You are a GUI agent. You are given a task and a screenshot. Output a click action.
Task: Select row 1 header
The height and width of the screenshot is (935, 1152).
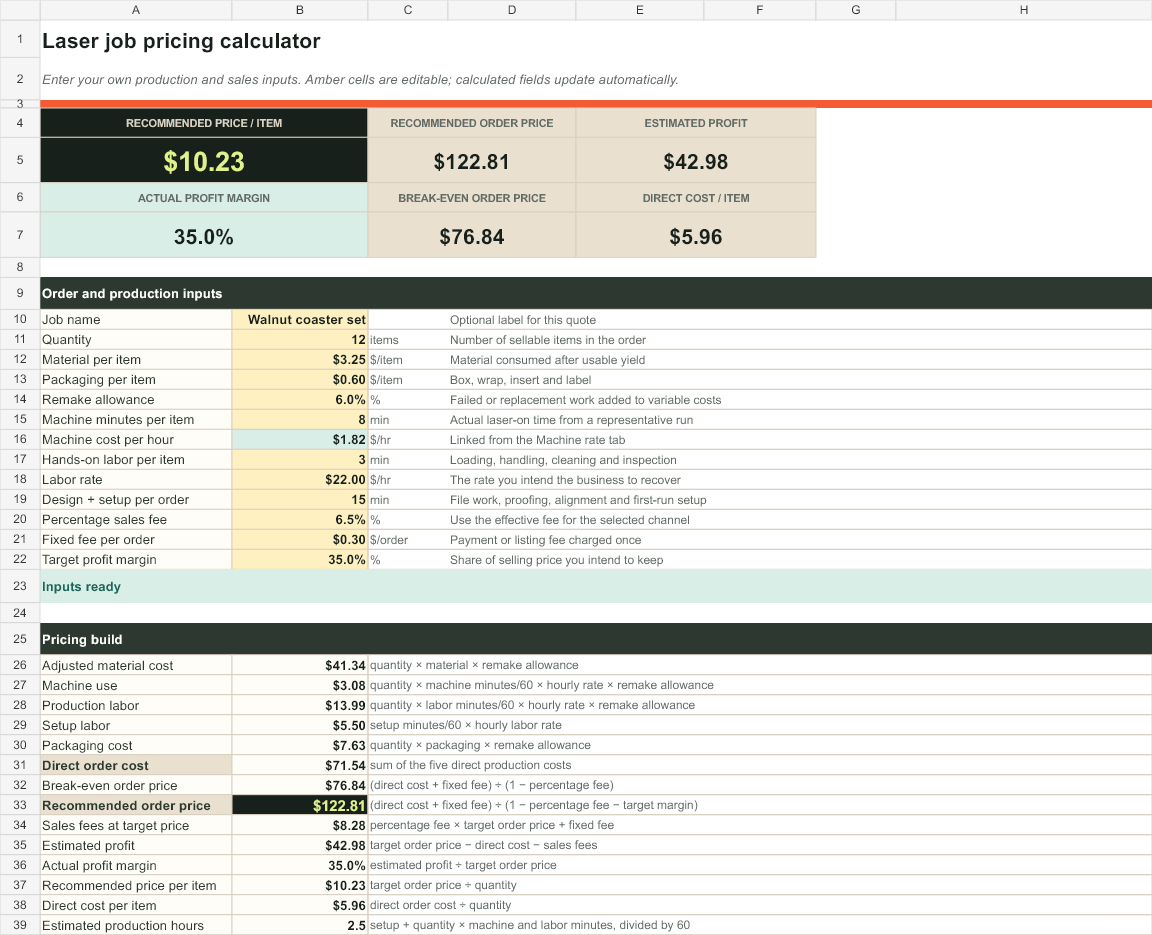tap(20, 39)
